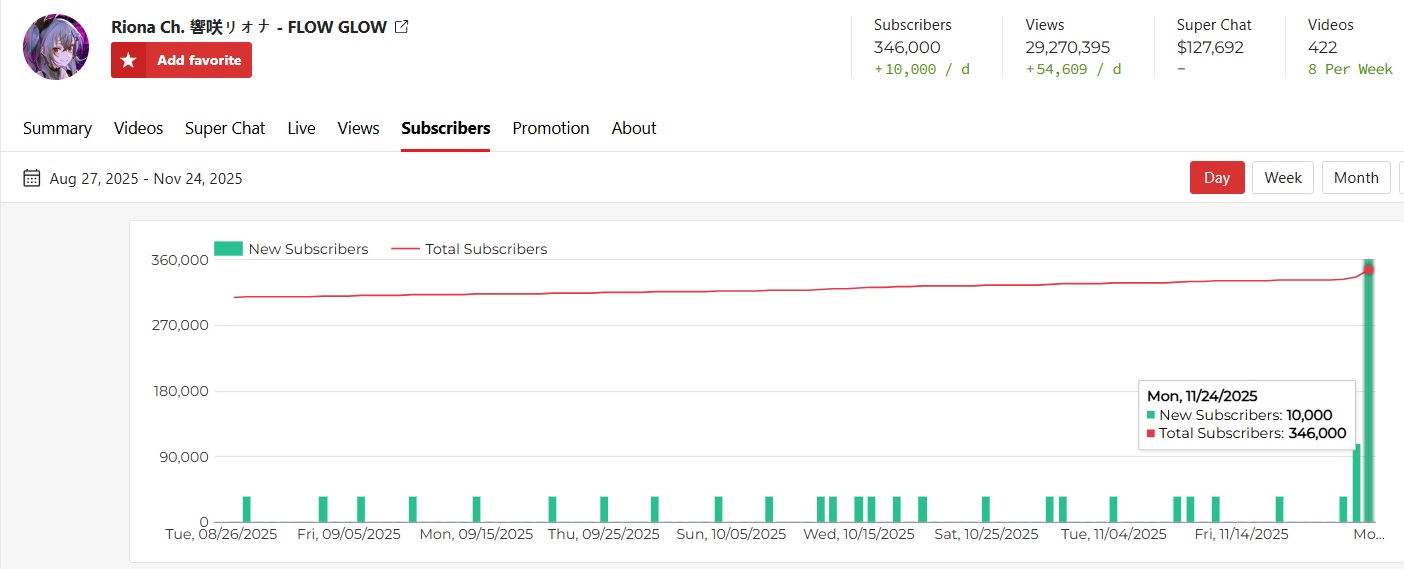Click the +54,609 / d views growth

pyautogui.click(x=1073, y=69)
